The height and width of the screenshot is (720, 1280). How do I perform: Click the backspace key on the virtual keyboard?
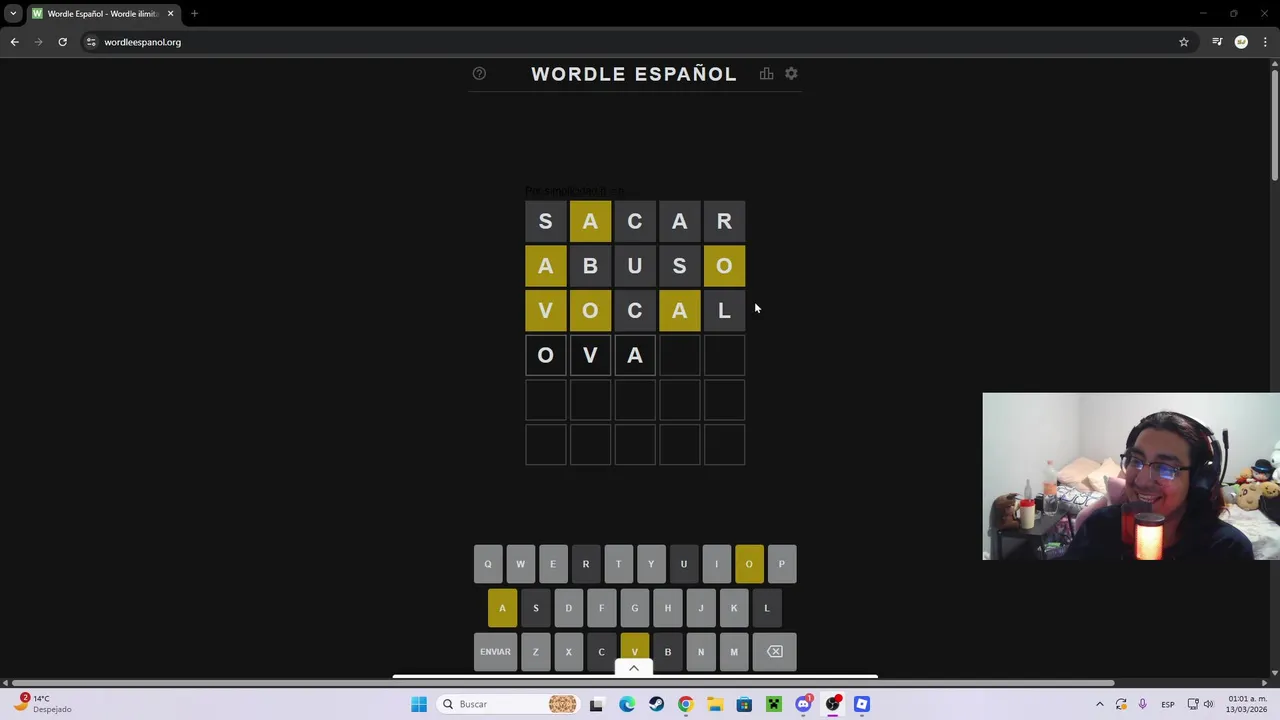click(x=775, y=652)
